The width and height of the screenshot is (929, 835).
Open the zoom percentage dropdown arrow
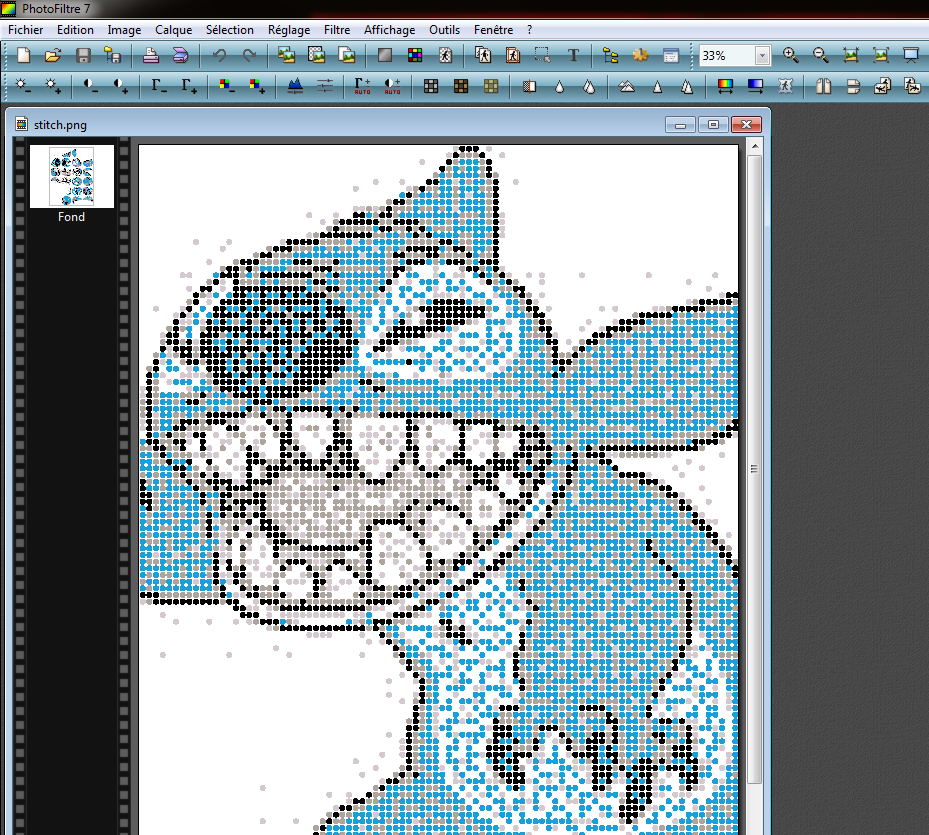click(763, 56)
